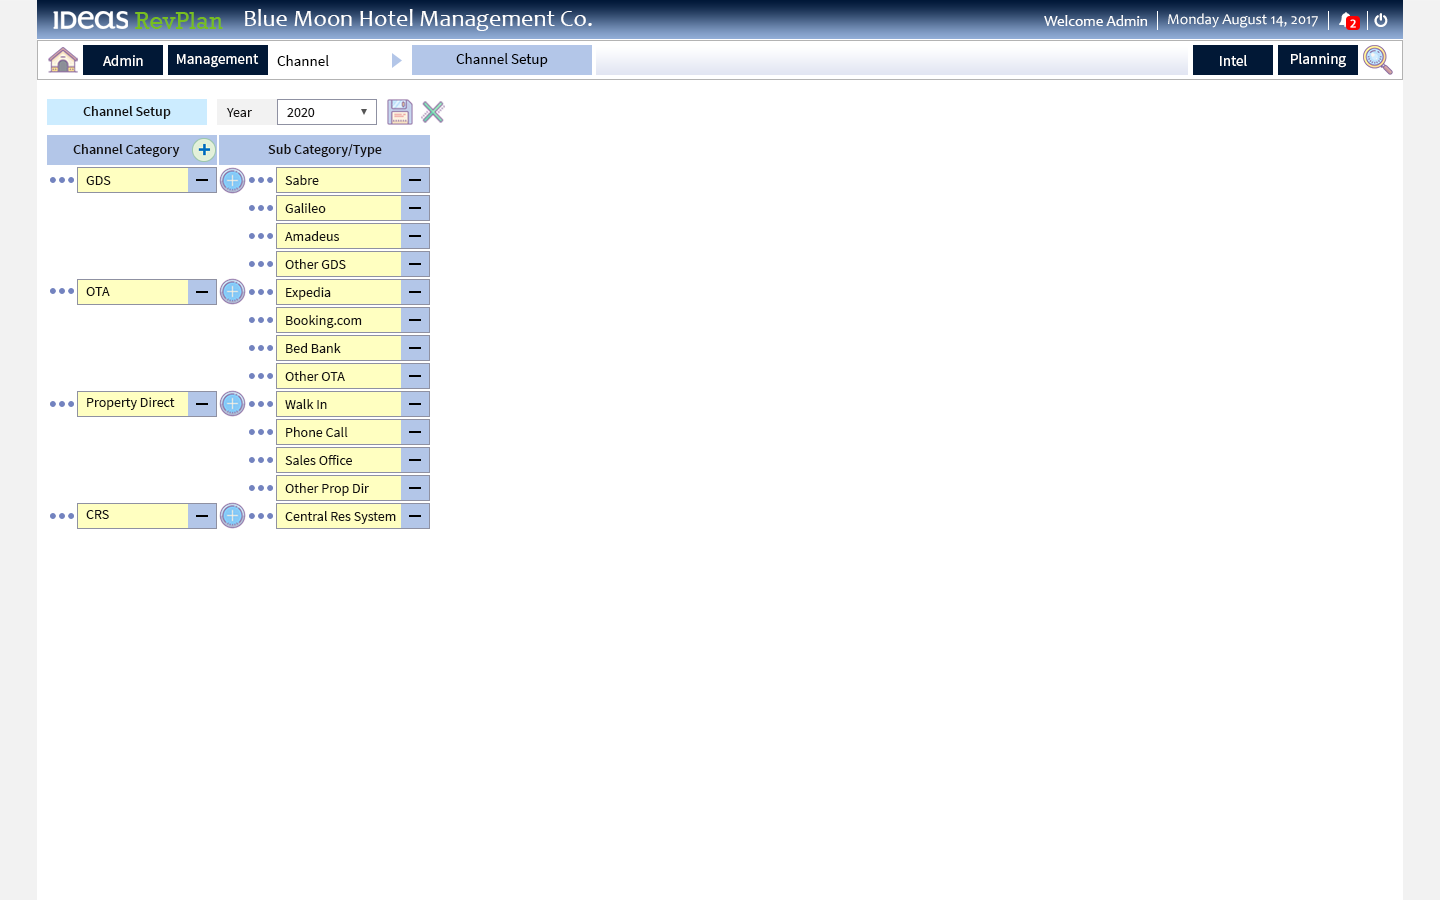Click the Intel button
This screenshot has width=1440, height=900.
click(x=1232, y=61)
